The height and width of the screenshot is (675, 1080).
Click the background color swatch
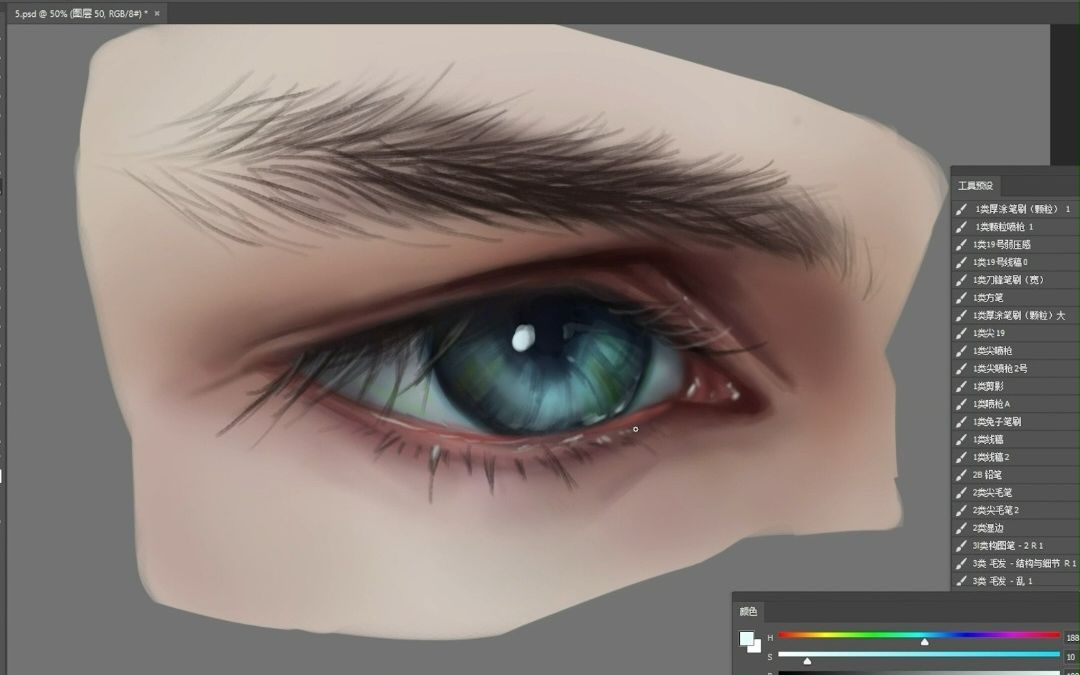tap(756, 647)
